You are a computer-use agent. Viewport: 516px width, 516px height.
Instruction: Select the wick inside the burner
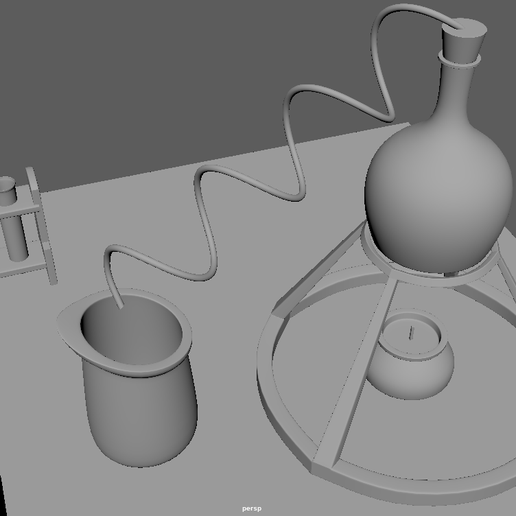411,333
